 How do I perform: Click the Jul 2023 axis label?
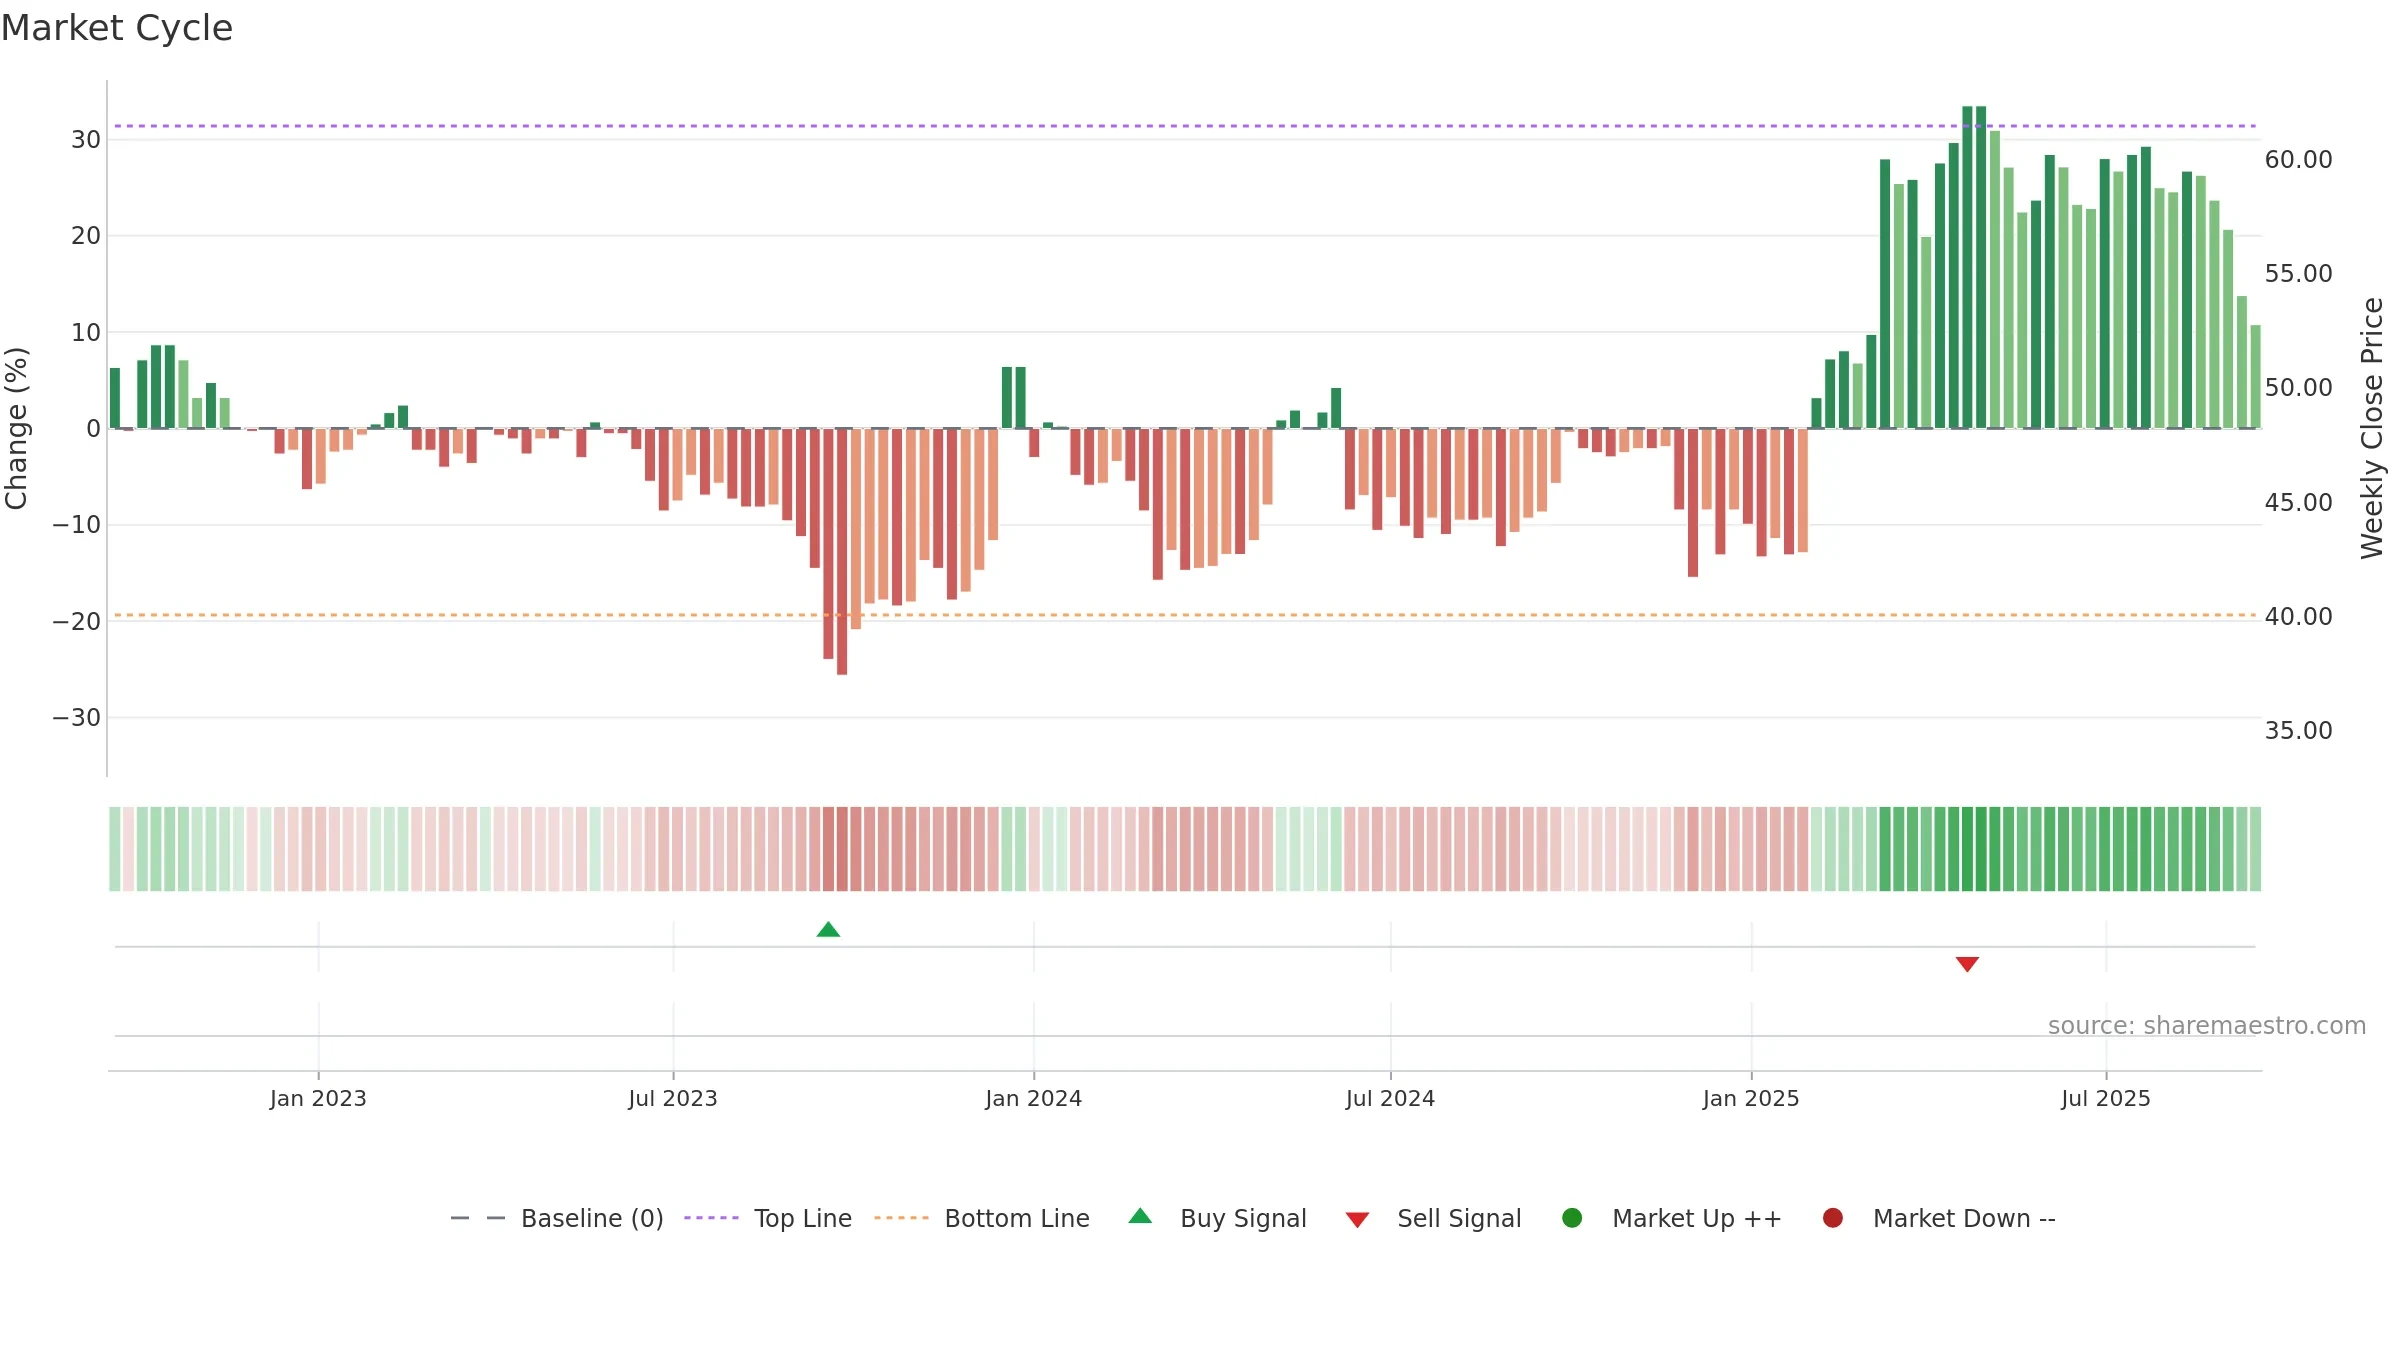(x=673, y=1098)
